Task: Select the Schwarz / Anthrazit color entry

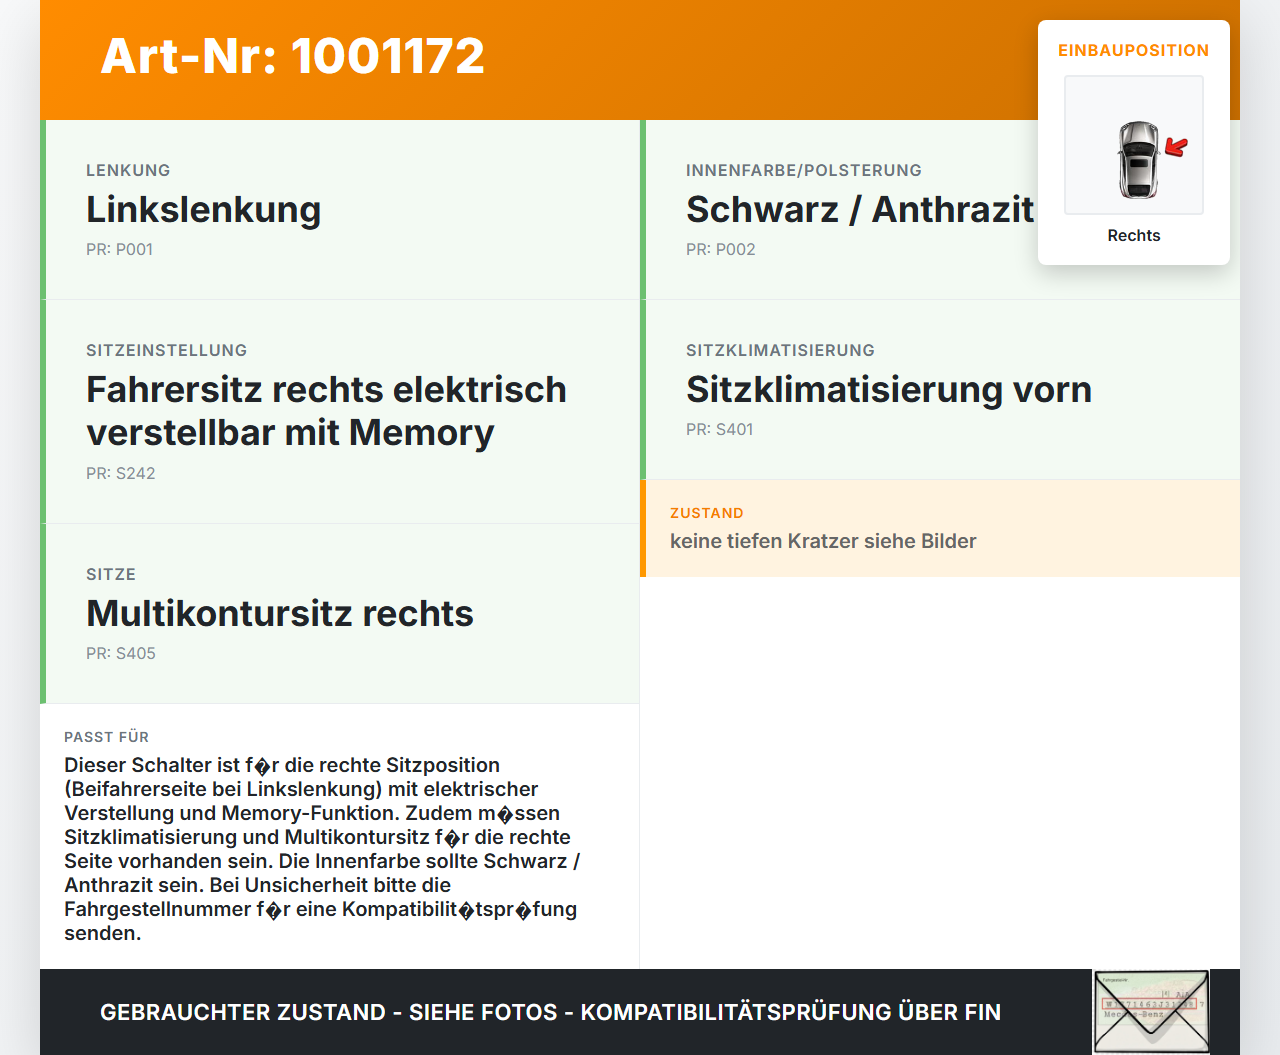Action: [860, 209]
